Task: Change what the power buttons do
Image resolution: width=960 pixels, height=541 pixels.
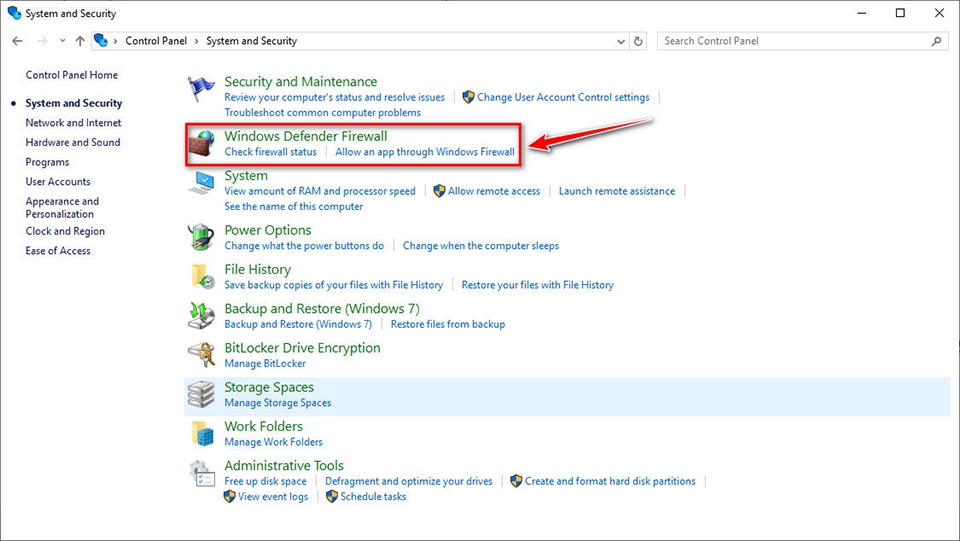Action: coord(304,246)
